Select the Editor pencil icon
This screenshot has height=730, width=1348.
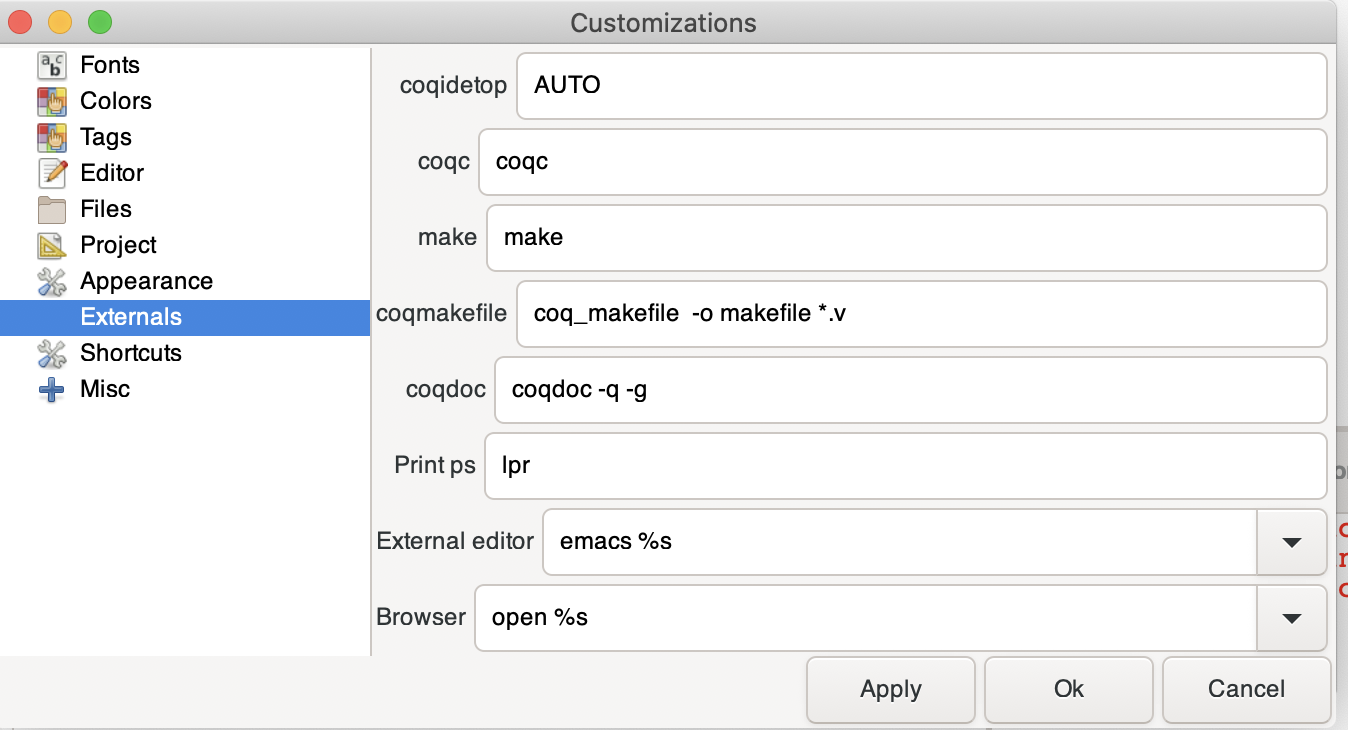(x=52, y=173)
